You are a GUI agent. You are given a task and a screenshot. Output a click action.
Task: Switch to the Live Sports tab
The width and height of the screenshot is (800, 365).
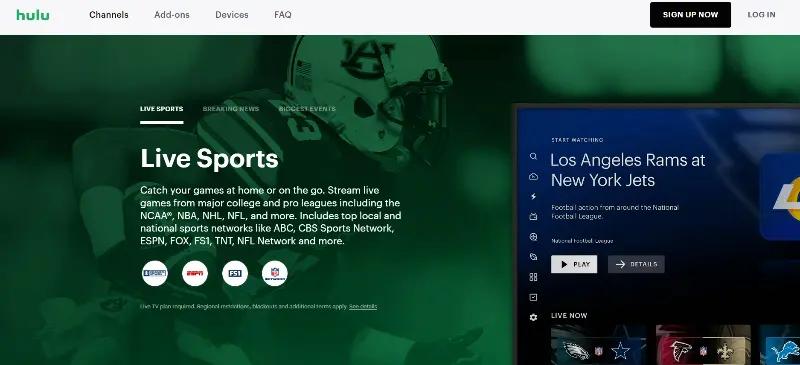coord(162,109)
